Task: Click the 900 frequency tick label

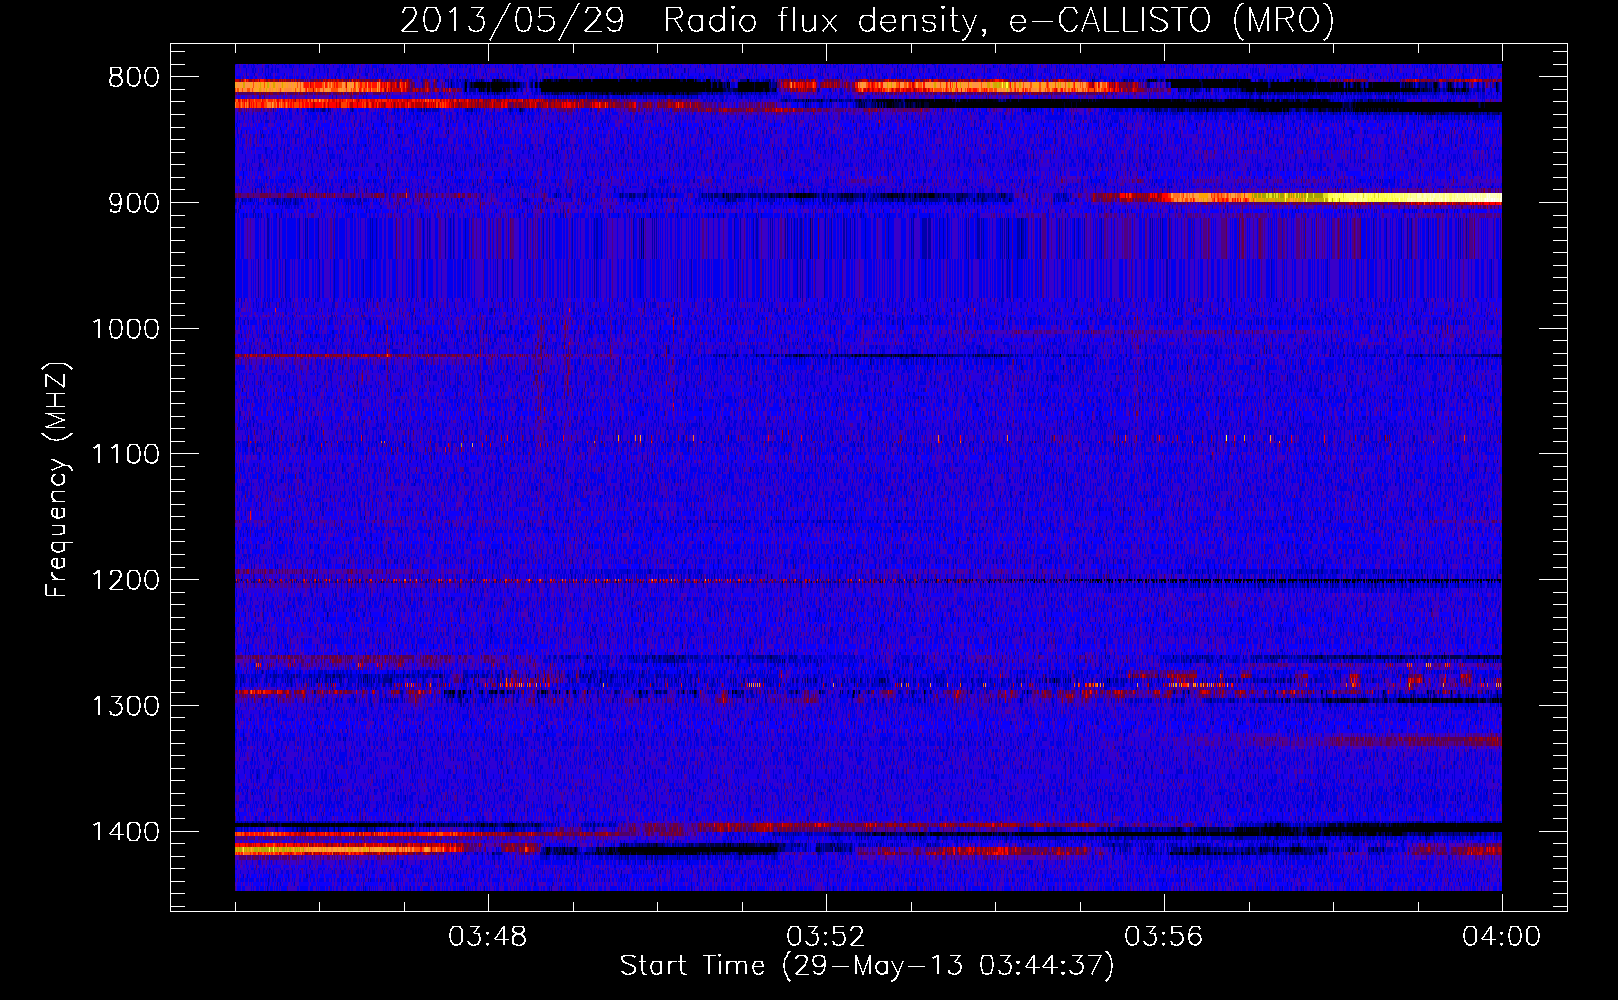Action: (133, 203)
